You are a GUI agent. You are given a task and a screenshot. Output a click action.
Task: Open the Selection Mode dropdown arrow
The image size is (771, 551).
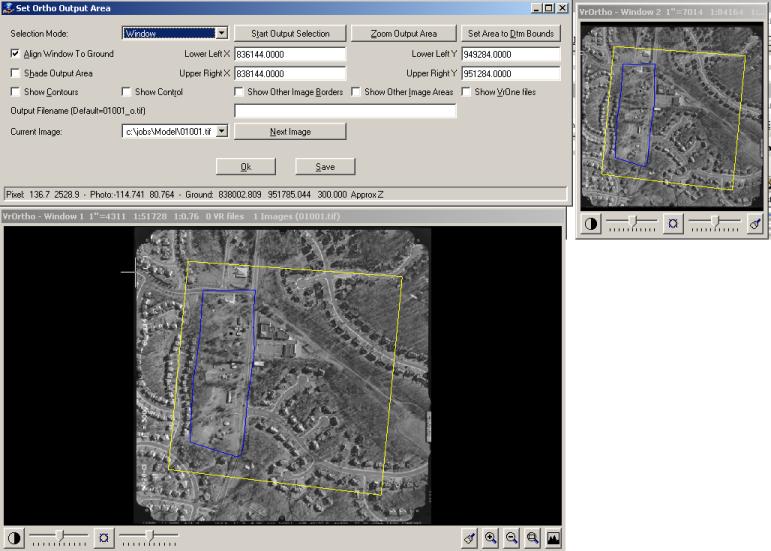click(222, 33)
